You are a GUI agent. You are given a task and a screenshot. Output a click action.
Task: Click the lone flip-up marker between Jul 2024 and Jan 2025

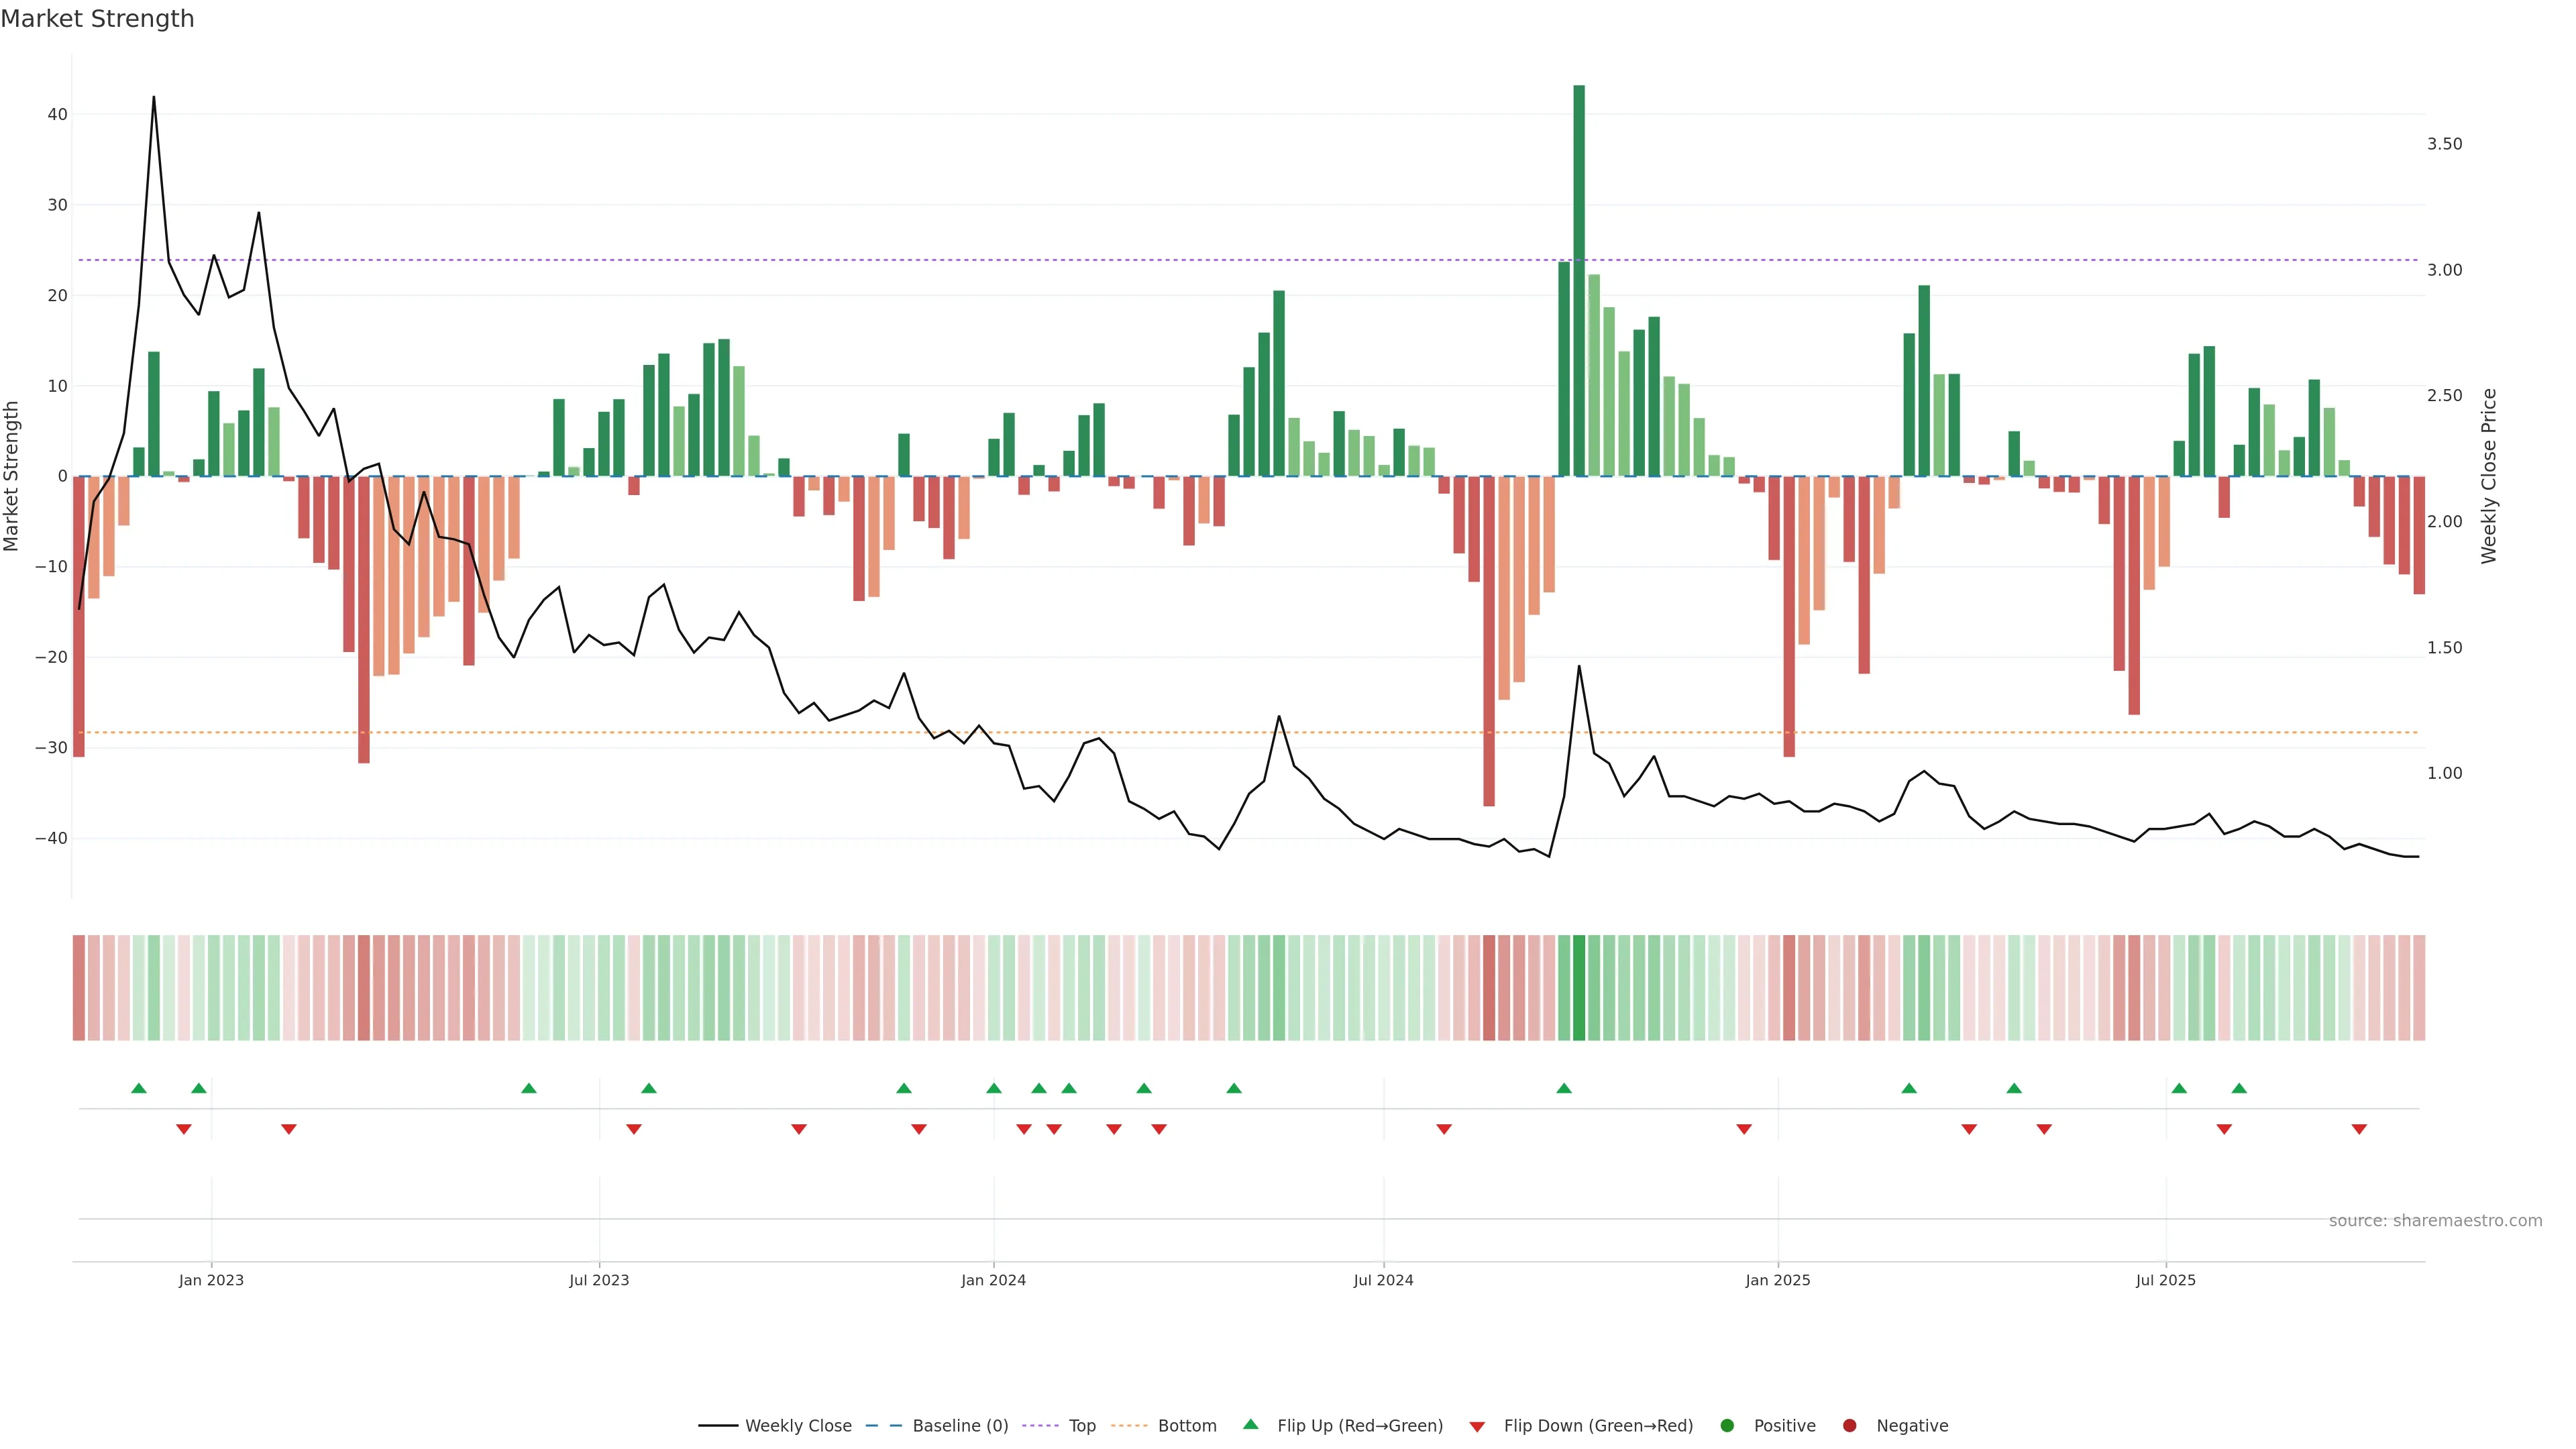click(x=1564, y=1088)
